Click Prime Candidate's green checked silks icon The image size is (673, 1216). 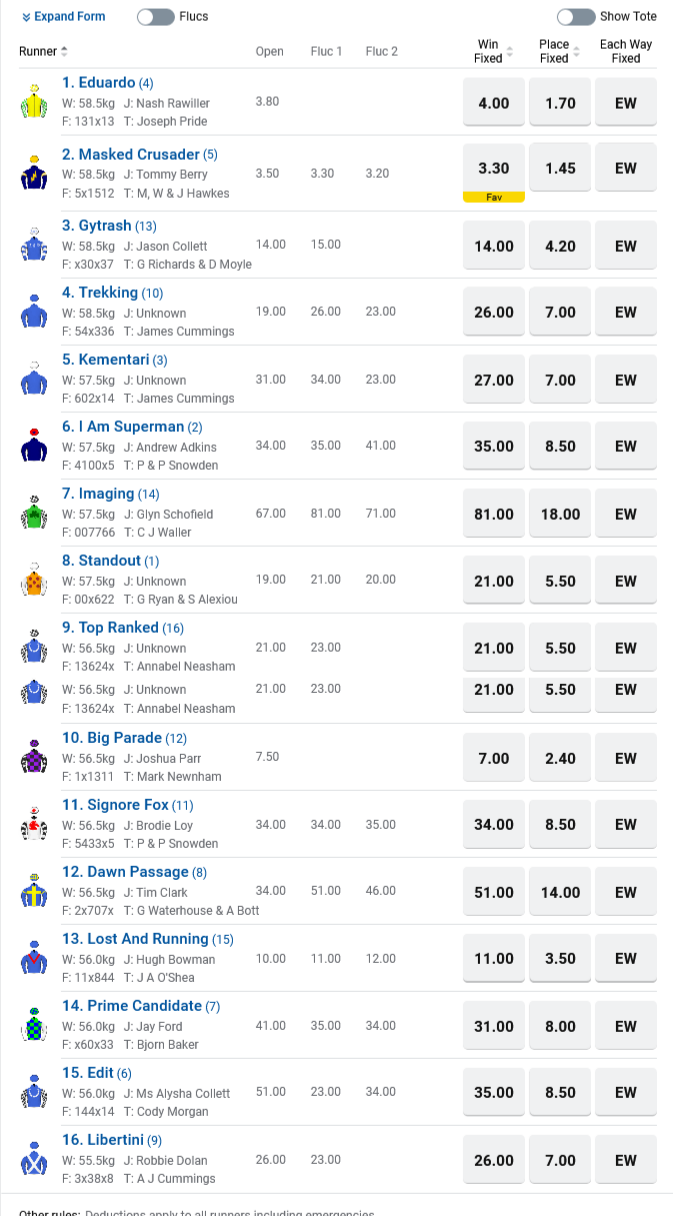tap(34, 1026)
